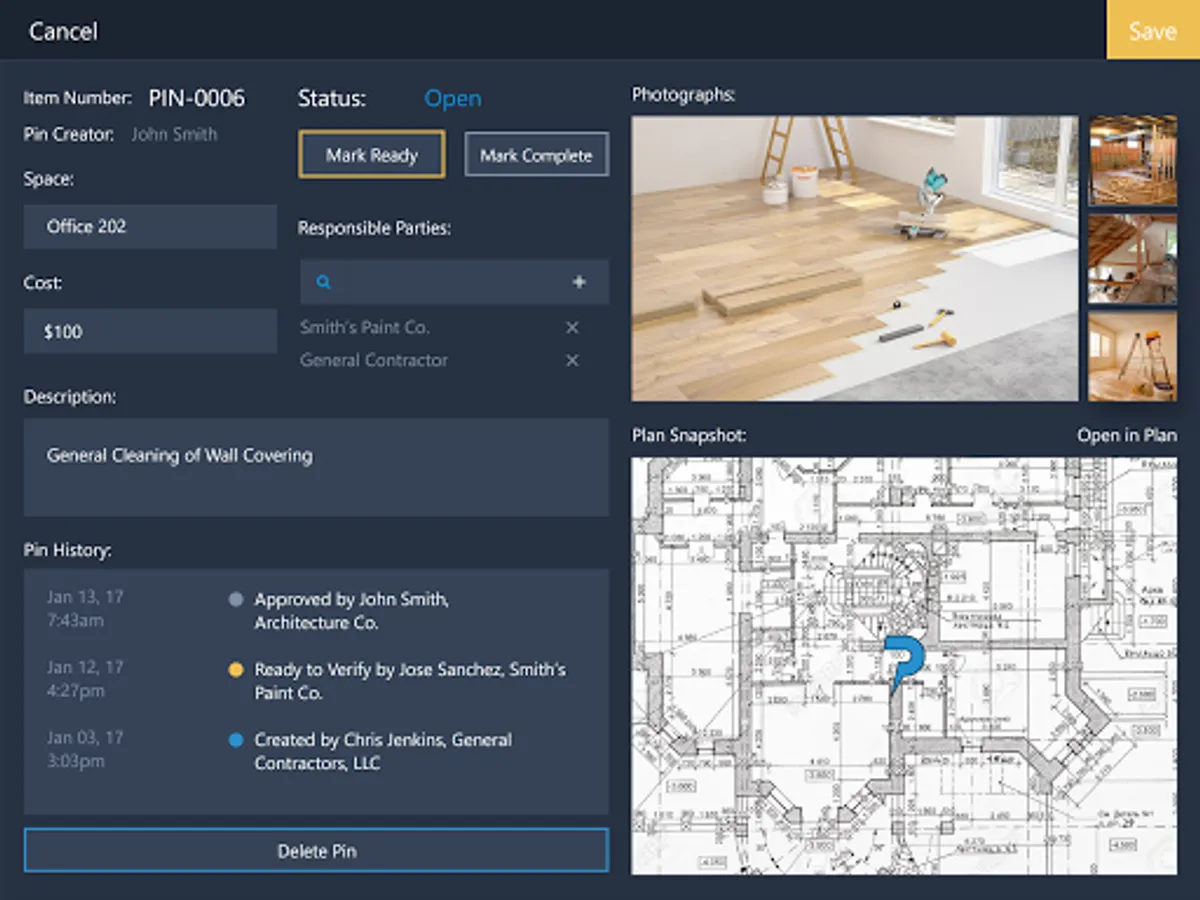Select the main flooring photograph
Image resolution: width=1200 pixels, height=900 pixels.
[855, 259]
